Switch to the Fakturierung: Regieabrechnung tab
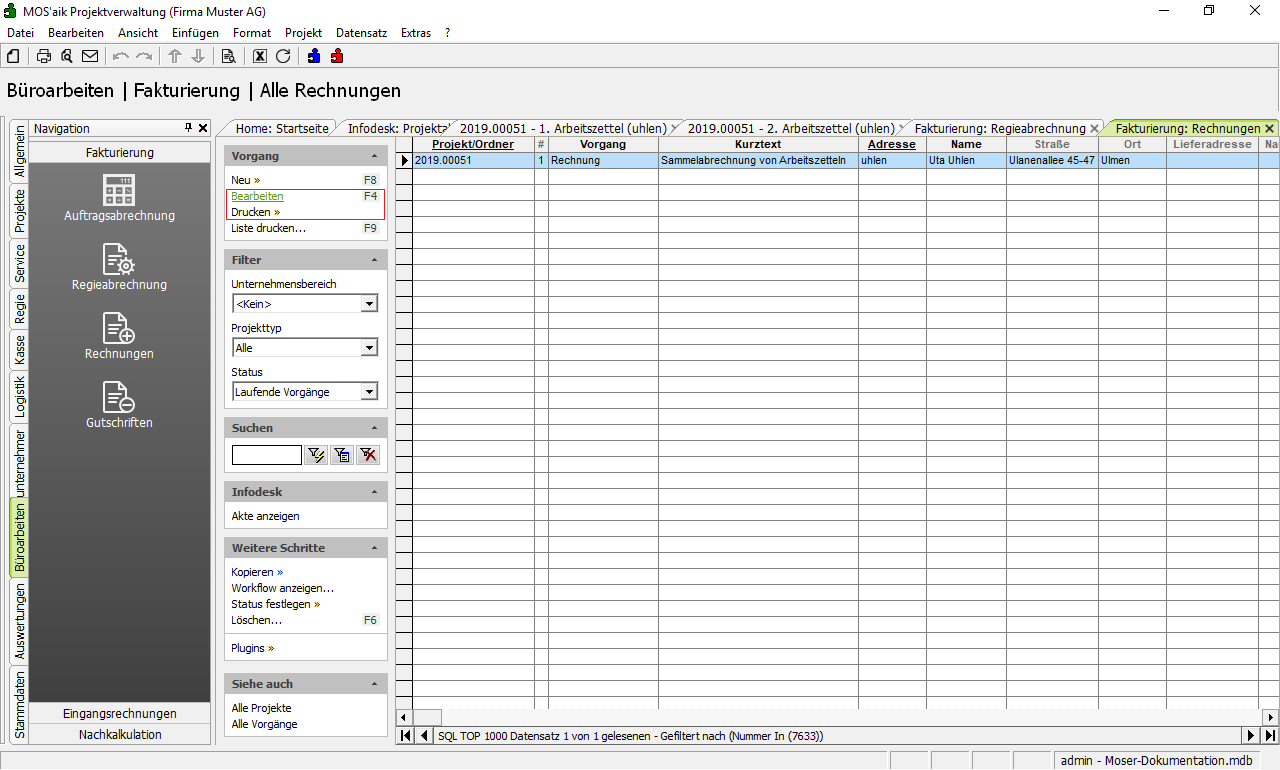 999,128
